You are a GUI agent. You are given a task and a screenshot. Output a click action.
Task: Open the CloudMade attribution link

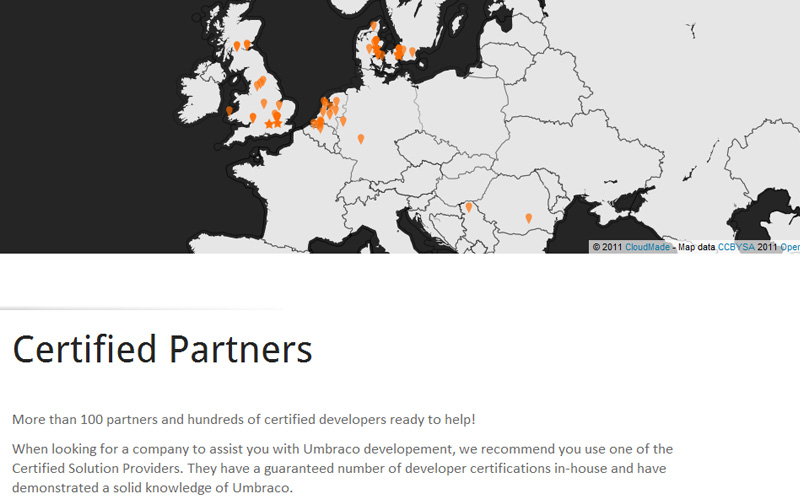point(647,247)
